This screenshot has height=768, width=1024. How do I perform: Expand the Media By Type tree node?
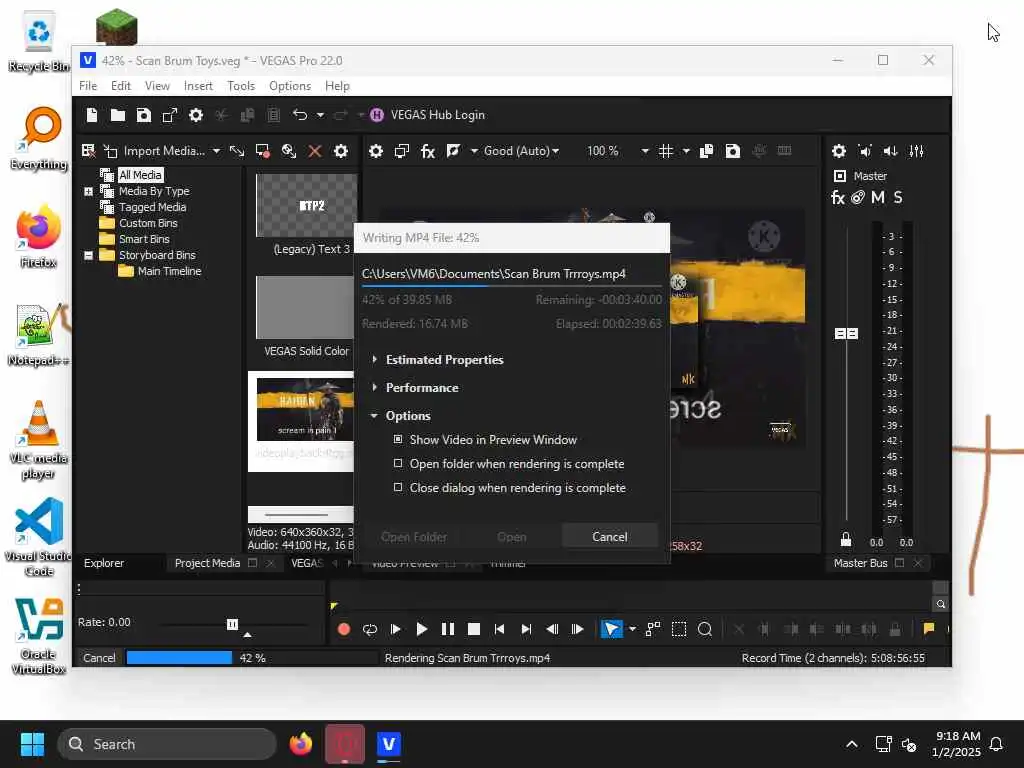point(88,191)
